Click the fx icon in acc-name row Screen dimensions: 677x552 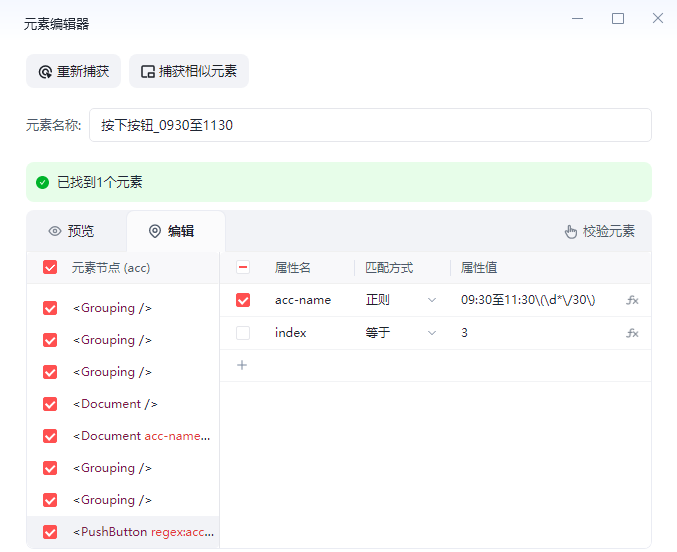[x=632, y=300]
